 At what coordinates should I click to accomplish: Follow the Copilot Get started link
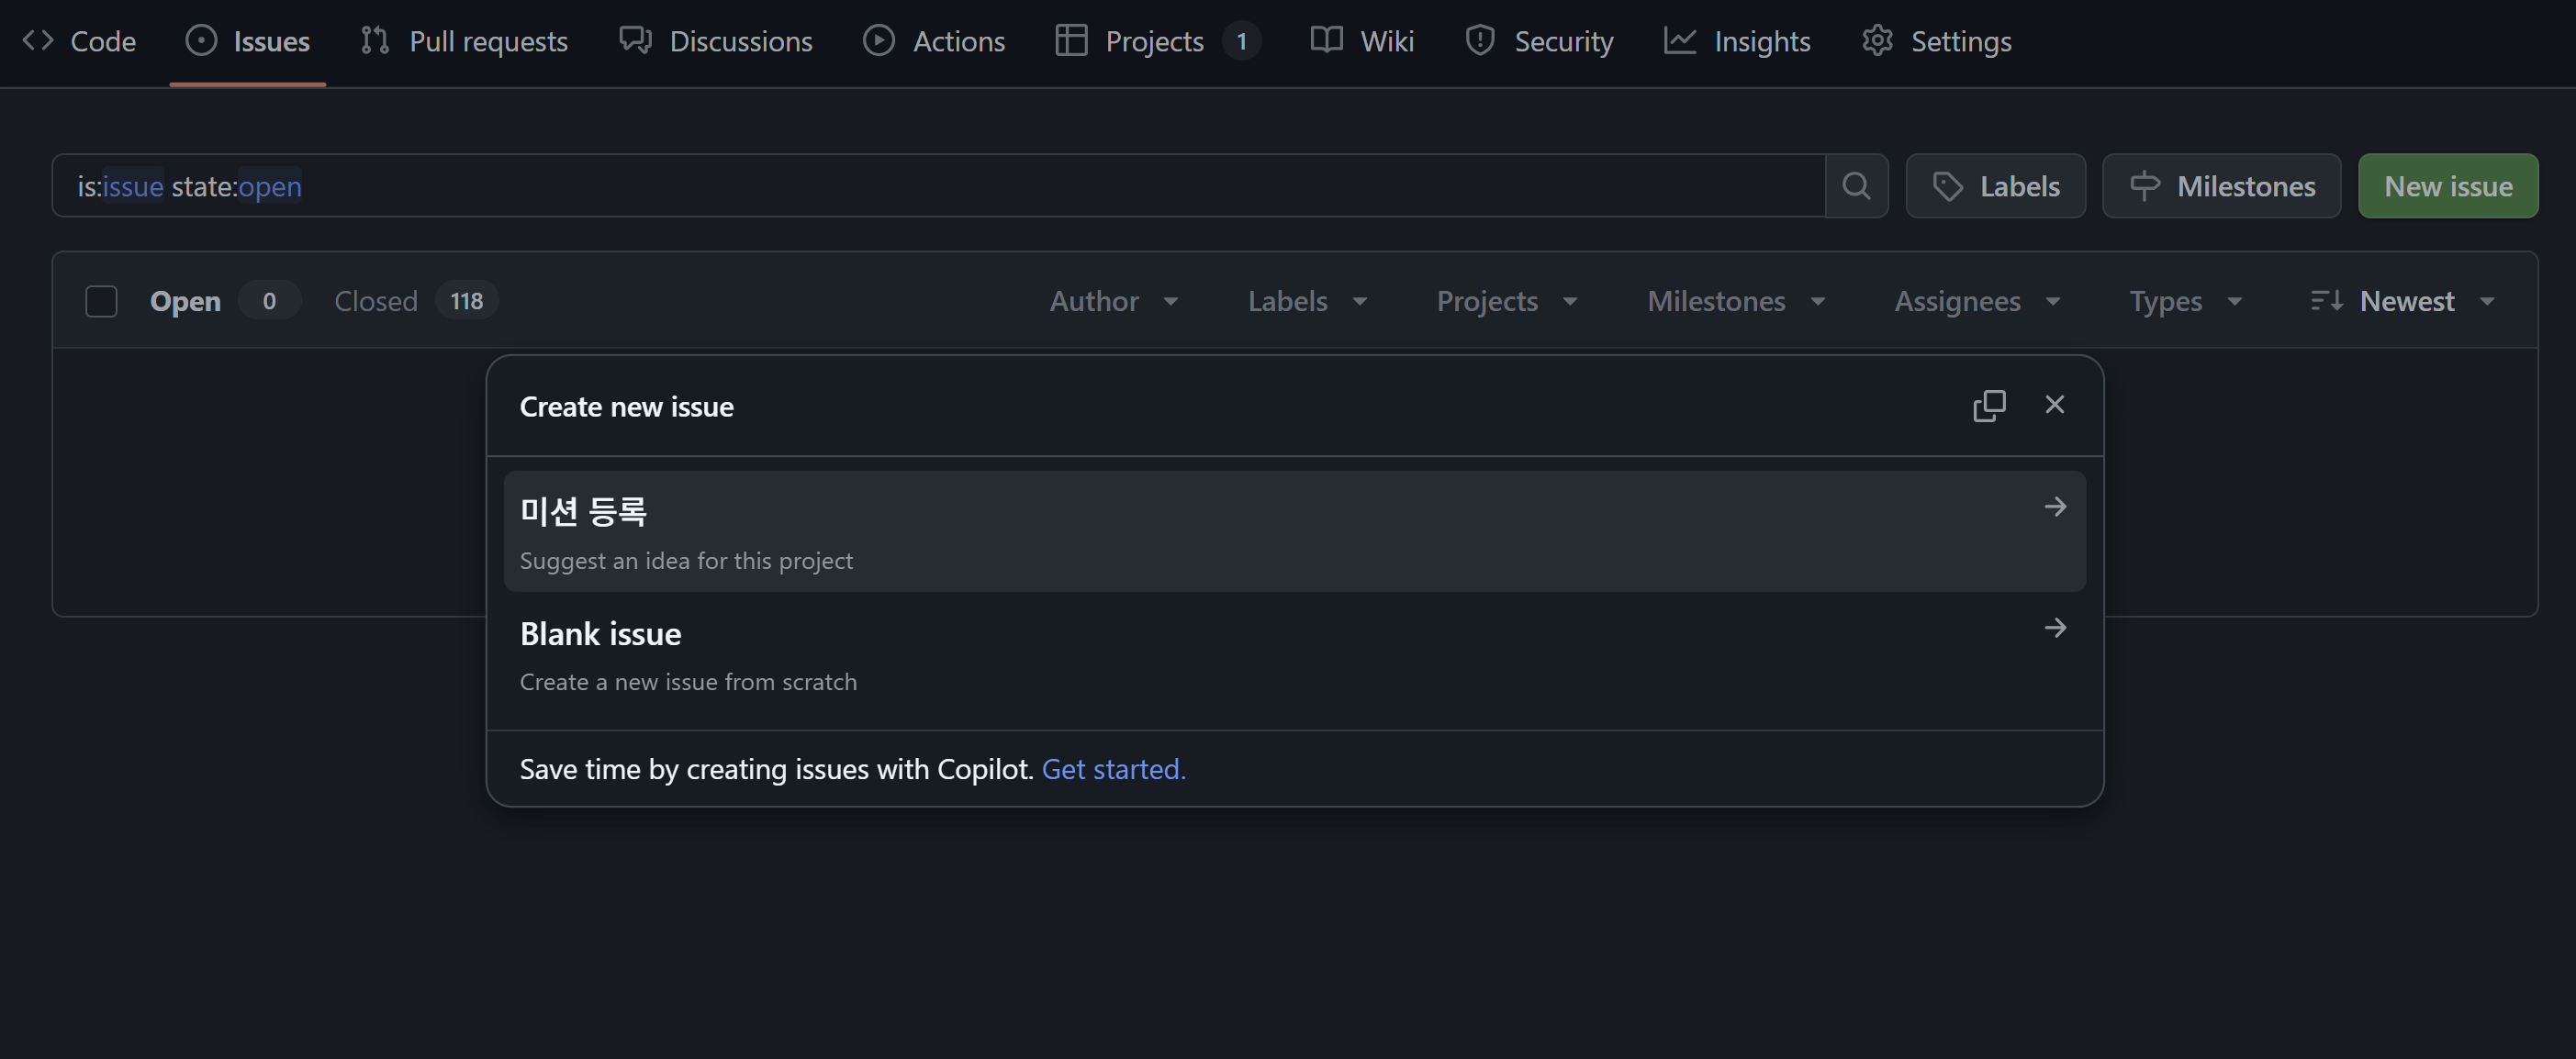tap(1113, 769)
